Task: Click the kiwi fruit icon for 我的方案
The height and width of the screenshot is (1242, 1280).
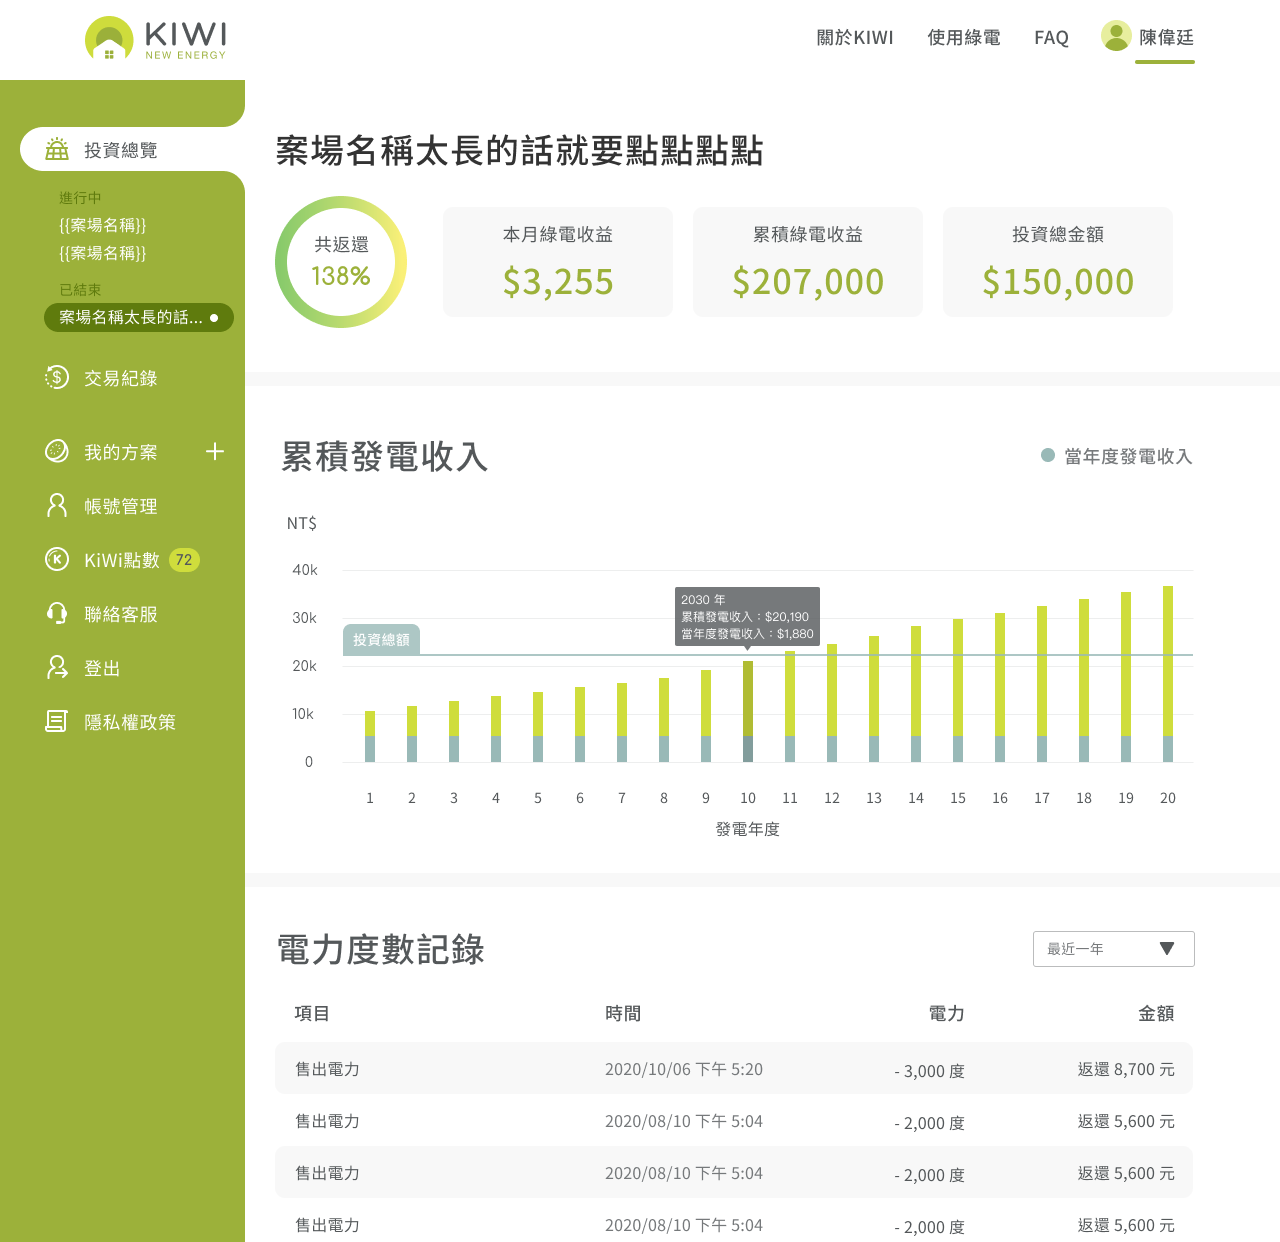Action: (57, 451)
